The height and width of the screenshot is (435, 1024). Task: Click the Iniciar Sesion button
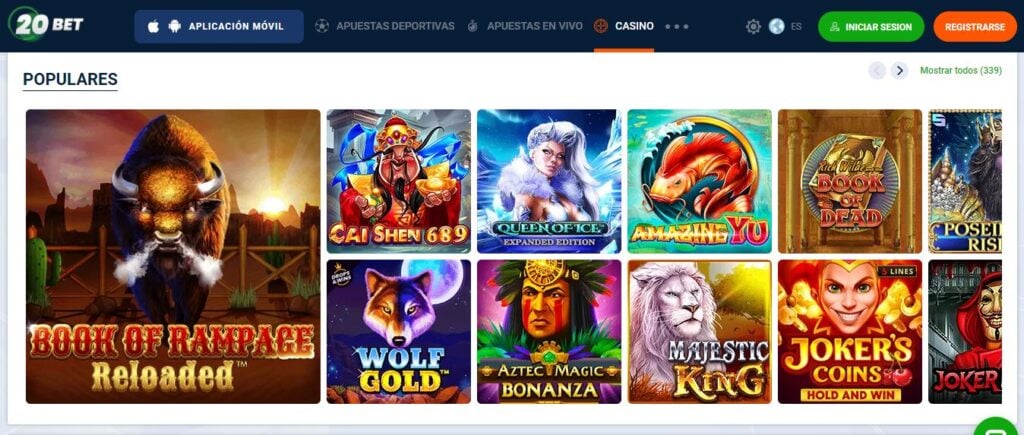871,27
